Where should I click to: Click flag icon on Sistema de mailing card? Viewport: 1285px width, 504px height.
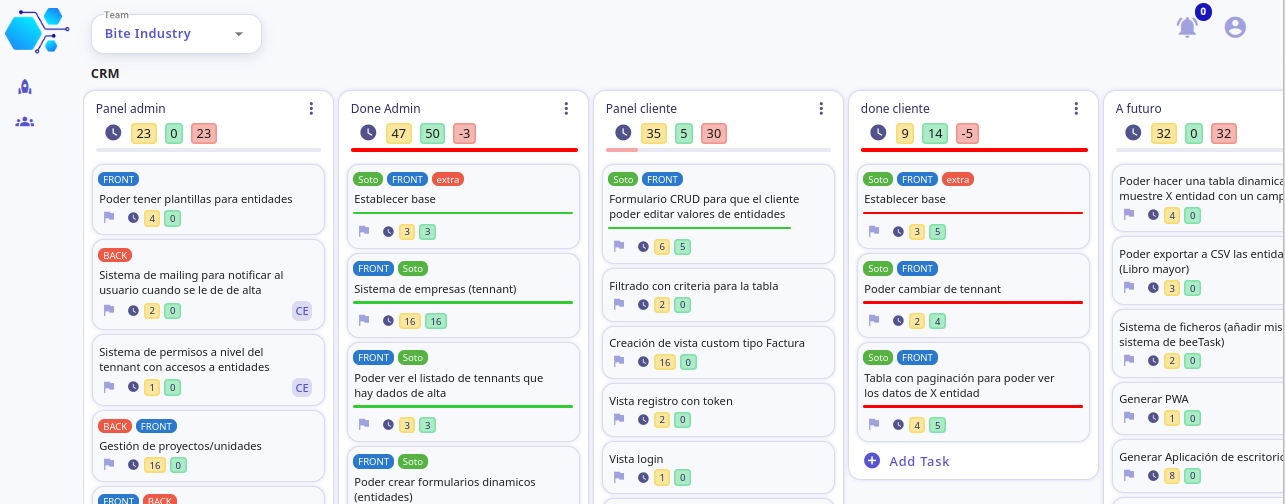(x=109, y=310)
